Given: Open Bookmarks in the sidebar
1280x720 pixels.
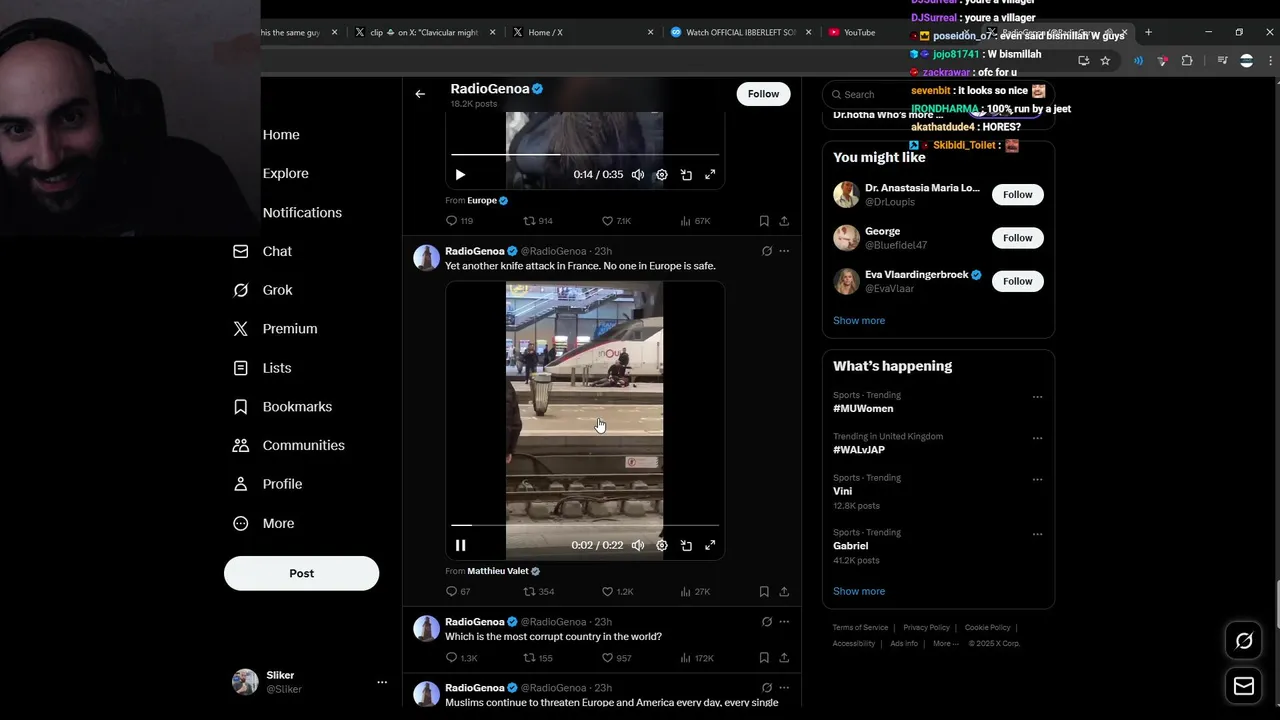Looking at the screenshot, I should click(x=282, y=407).
